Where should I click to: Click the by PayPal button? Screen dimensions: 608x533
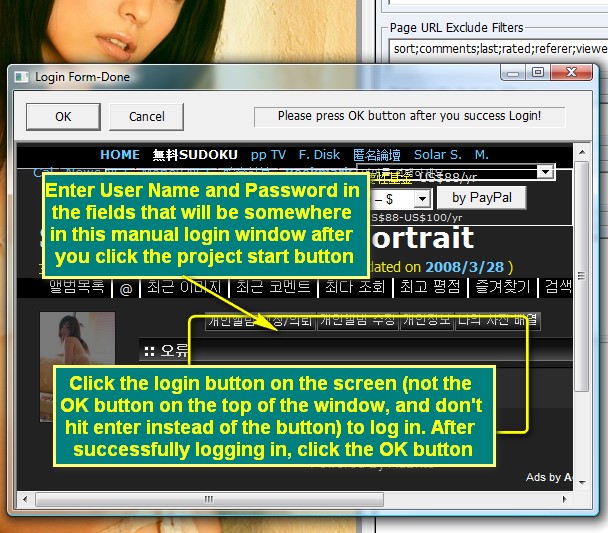click(482, 198)
